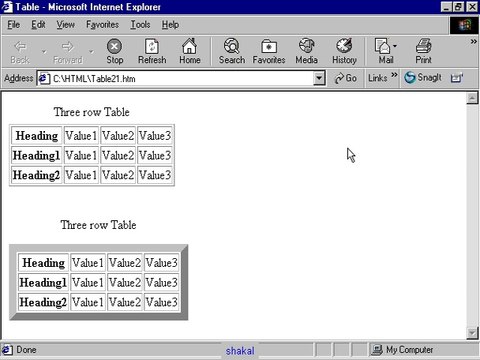Stop the page from loading
The image size is (480, 360).
(115, 52)
